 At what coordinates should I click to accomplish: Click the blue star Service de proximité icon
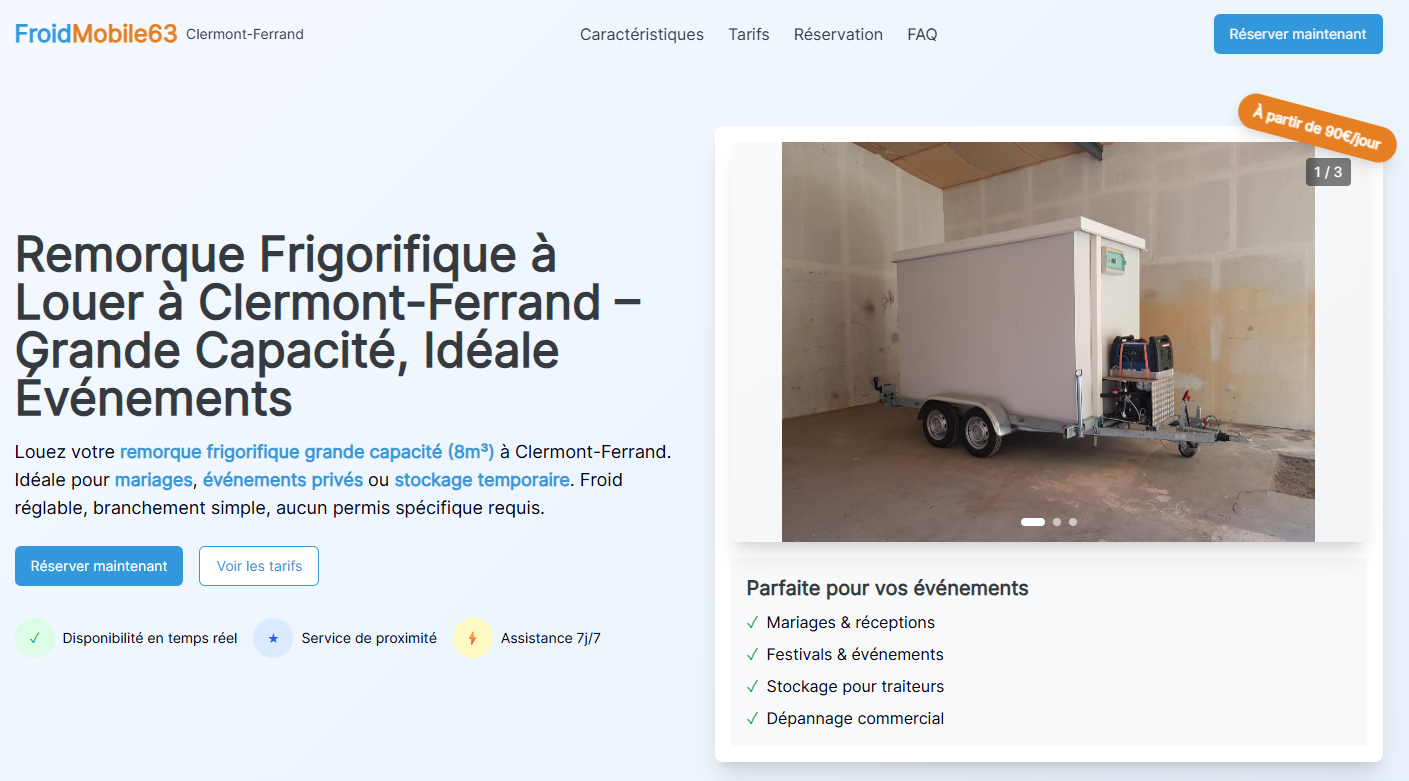[x=272, y=637]
